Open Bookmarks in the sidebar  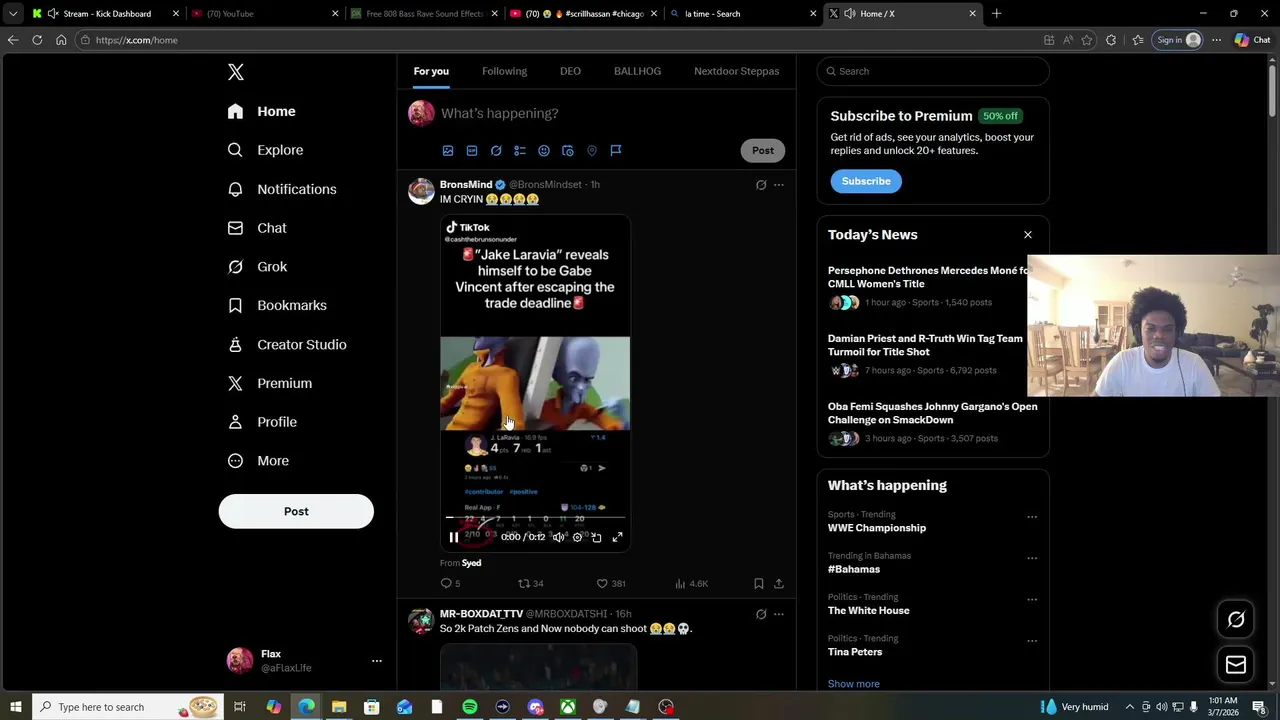click(x=277, y=305)
